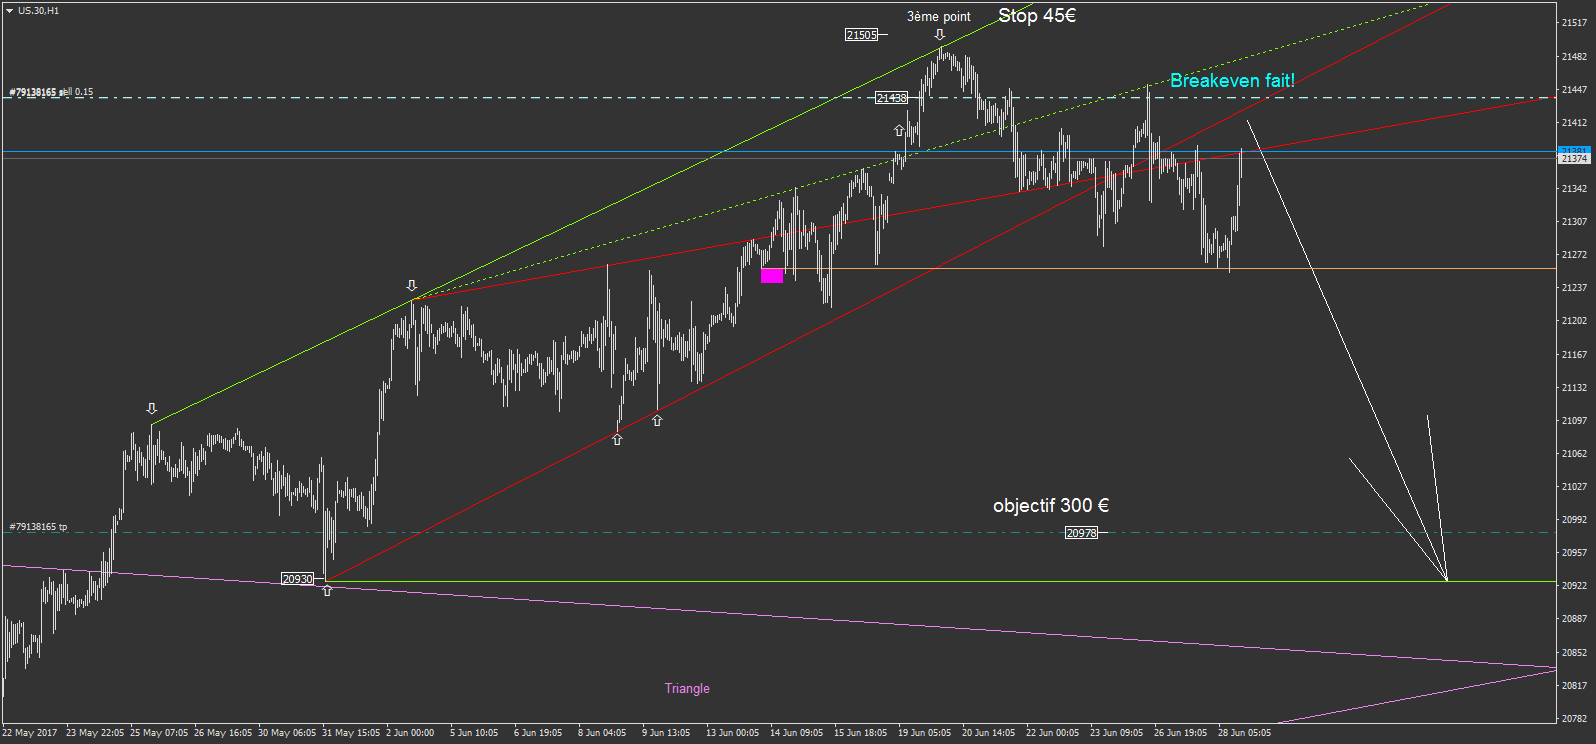Select the up arrow below 20930 low
Image resolution: width=1596 pixels, height=744 pixels.
point(327,591)
